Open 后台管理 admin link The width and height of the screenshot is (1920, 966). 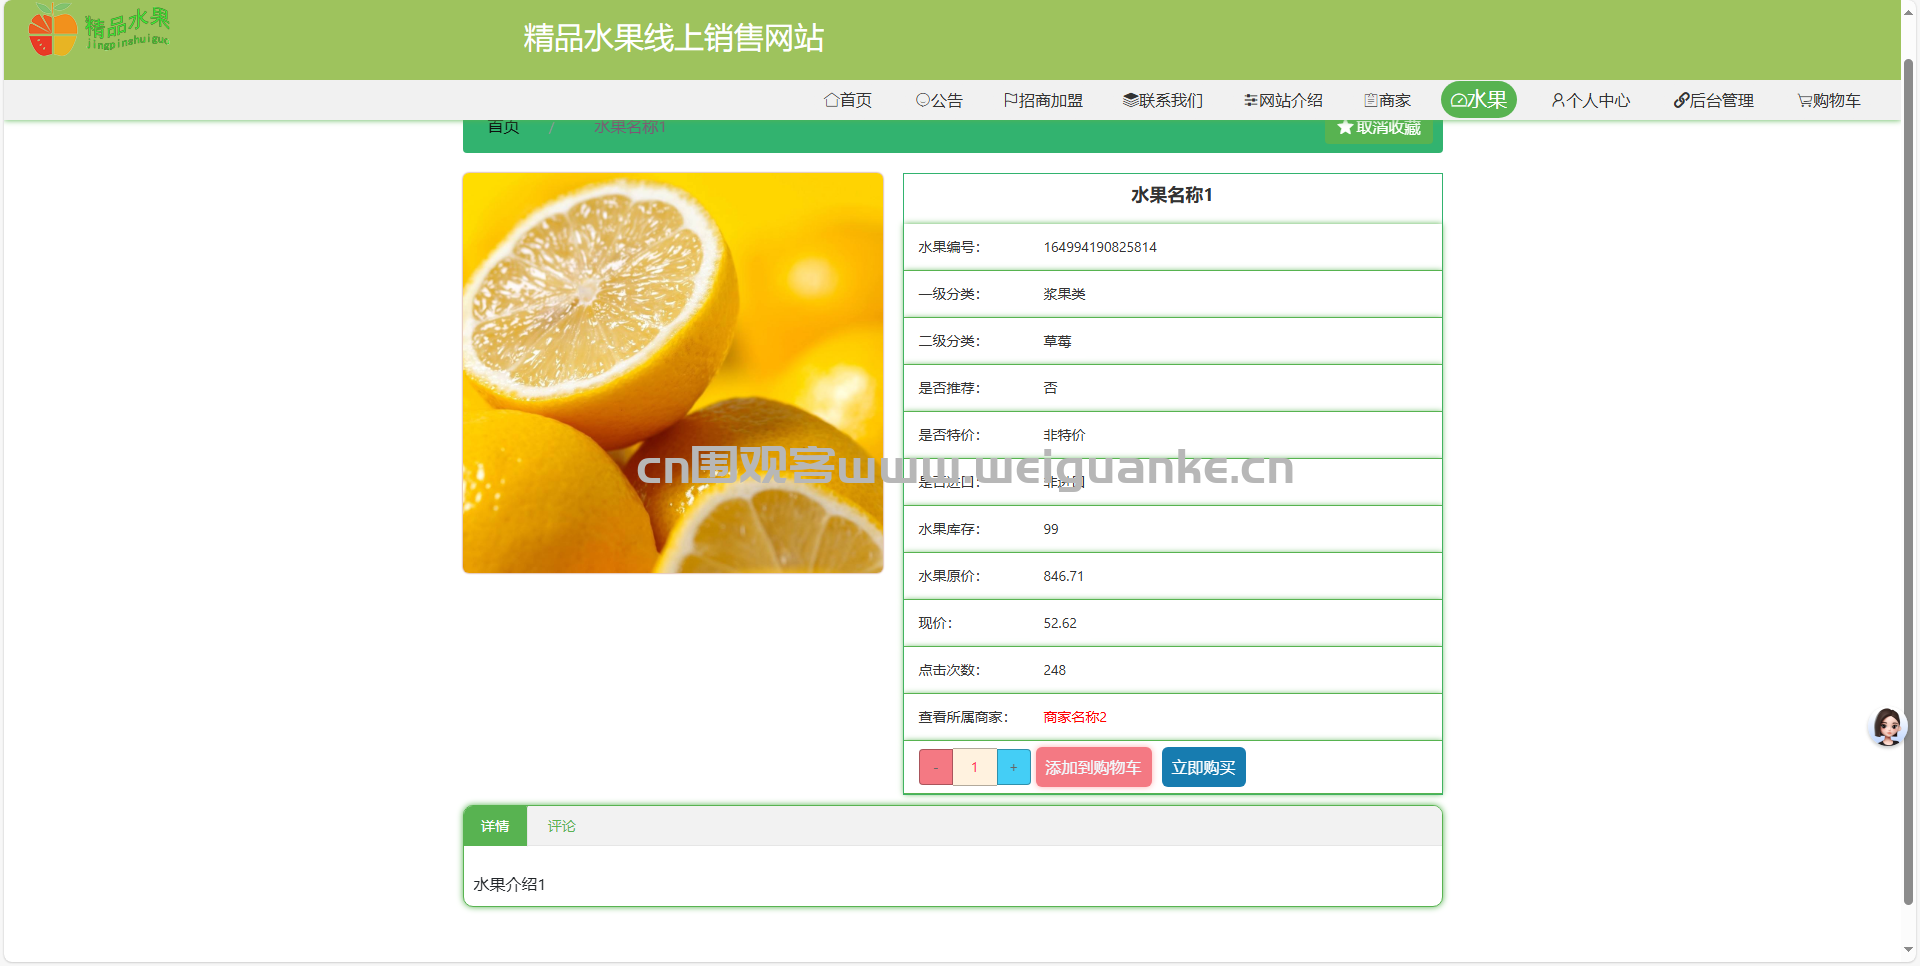[1713, 100]
